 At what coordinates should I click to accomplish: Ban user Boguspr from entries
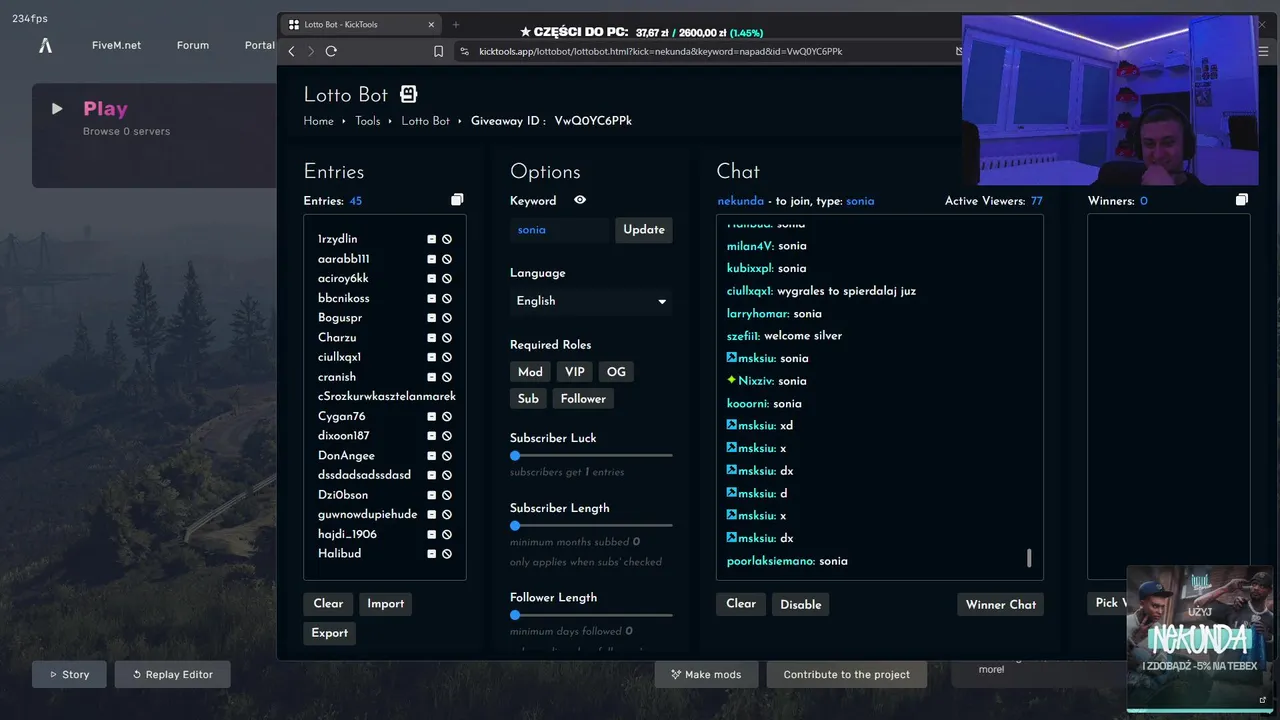click(447, 318)
